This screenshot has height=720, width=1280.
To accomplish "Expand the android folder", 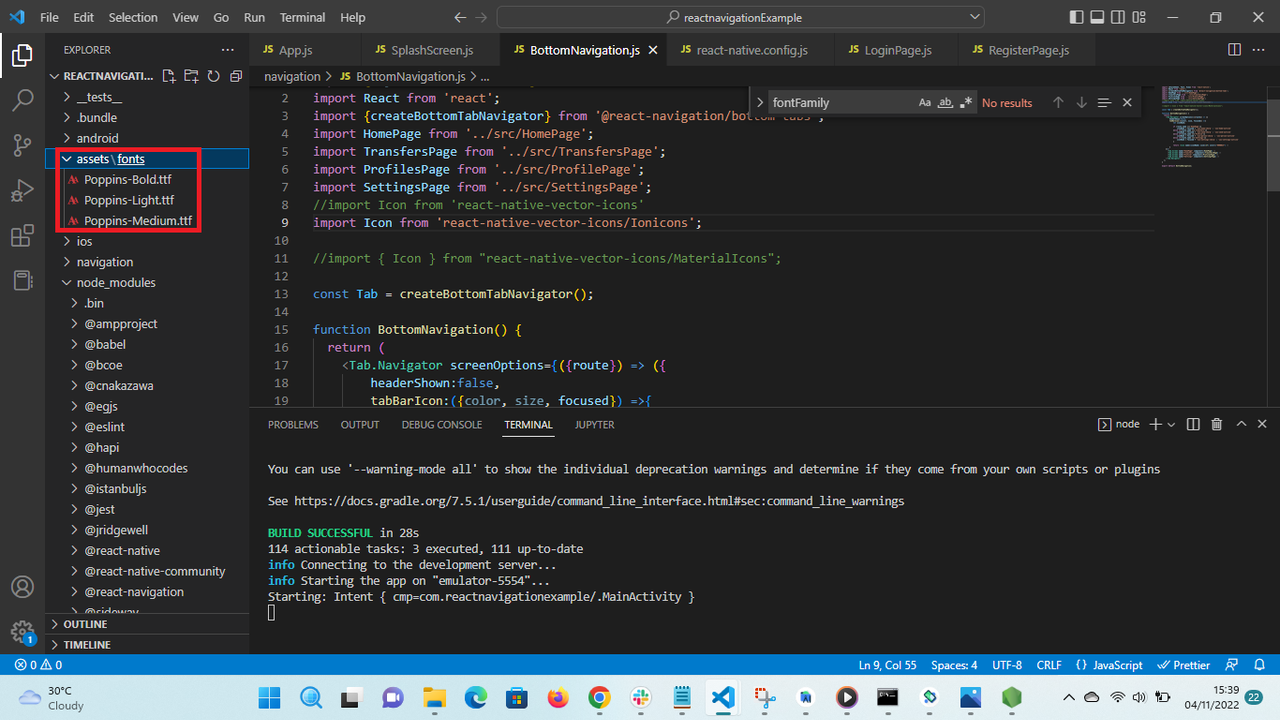I will tap(97, 138).
